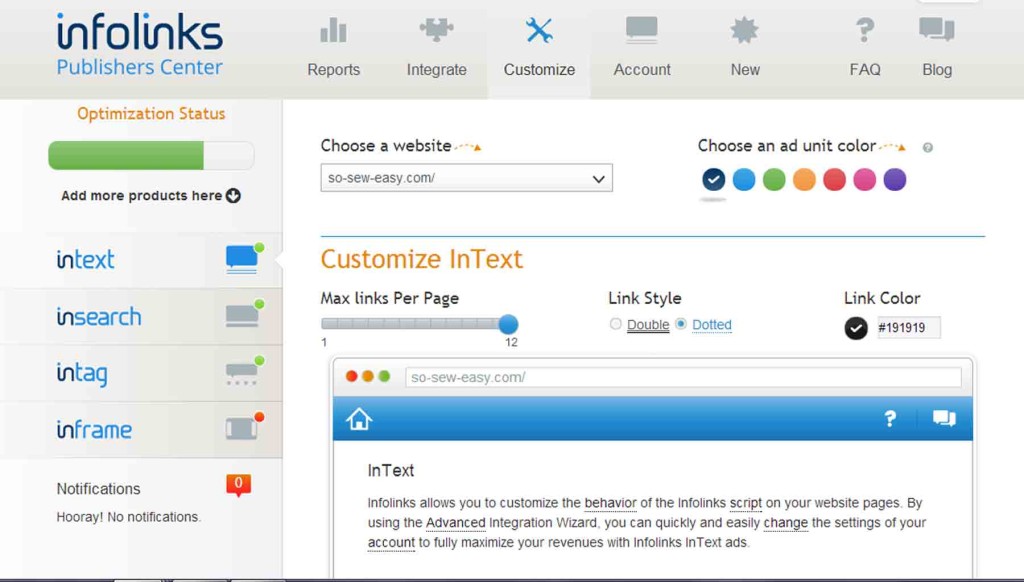Click the Add more products down-arrow icon
This screenshot has width=1024, height=582.
tap(233, 195)
